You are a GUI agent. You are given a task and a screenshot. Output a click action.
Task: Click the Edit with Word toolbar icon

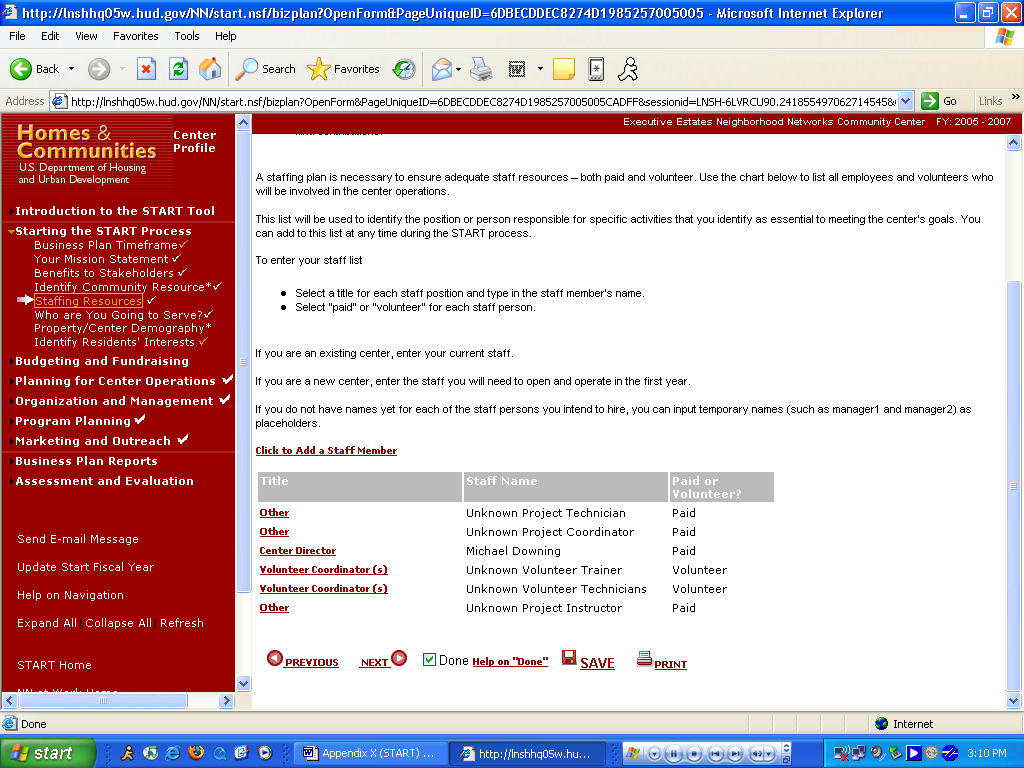[517, 69]
